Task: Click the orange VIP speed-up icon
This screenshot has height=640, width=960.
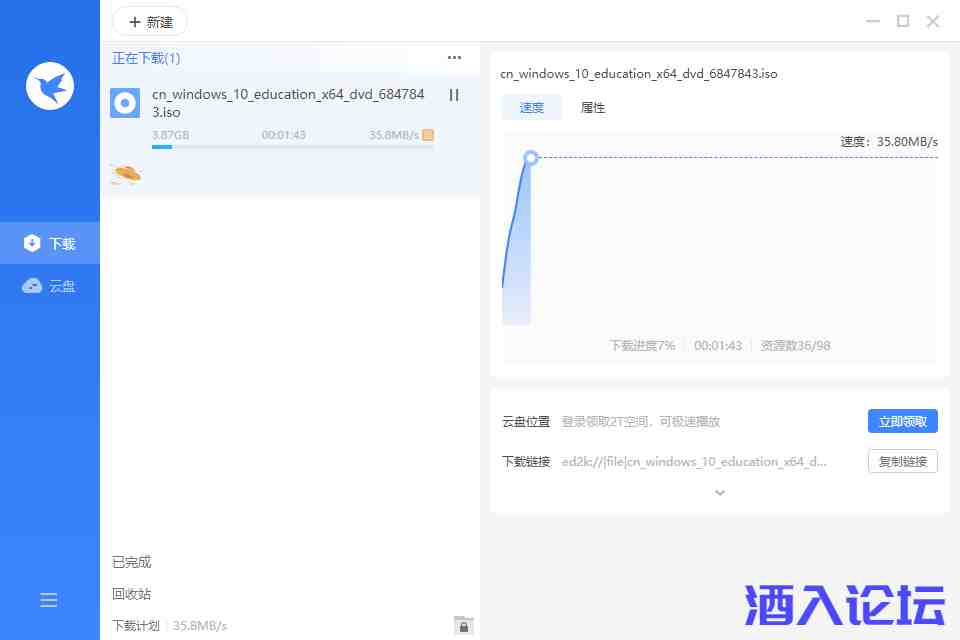Action: pos(428,135)
